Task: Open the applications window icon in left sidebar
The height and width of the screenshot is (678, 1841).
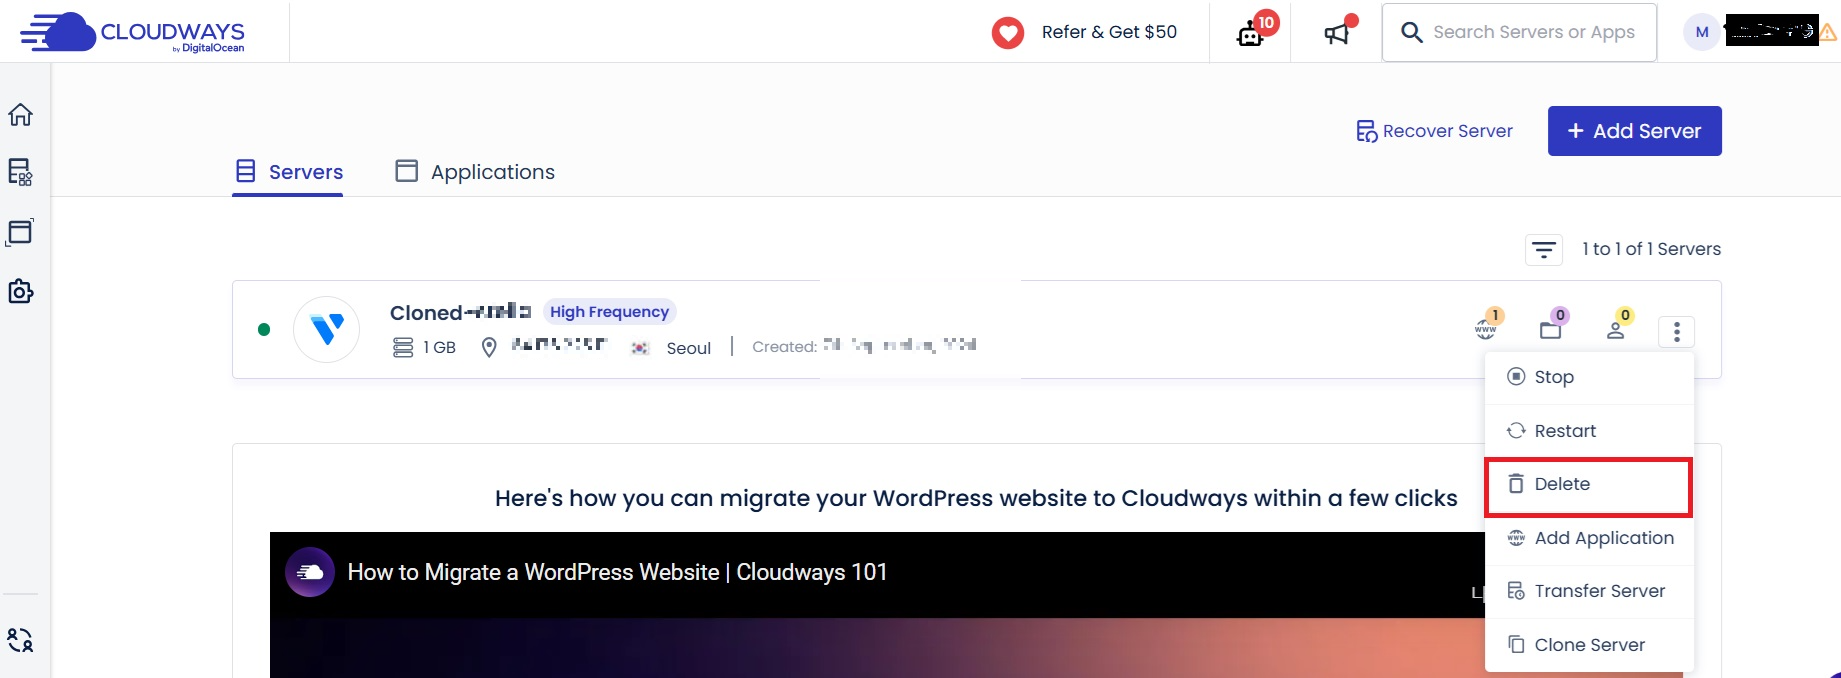Action: [20, 232]
